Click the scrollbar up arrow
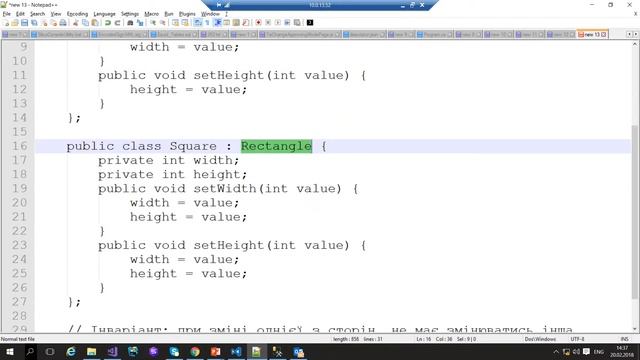Screen dimensions: 640x360 [x=635, y=44]
